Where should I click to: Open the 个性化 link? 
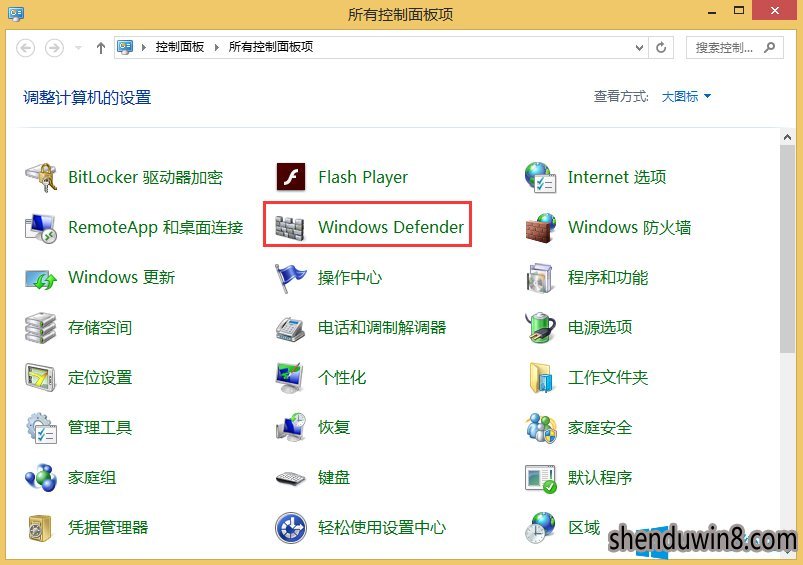coord(341,377)
